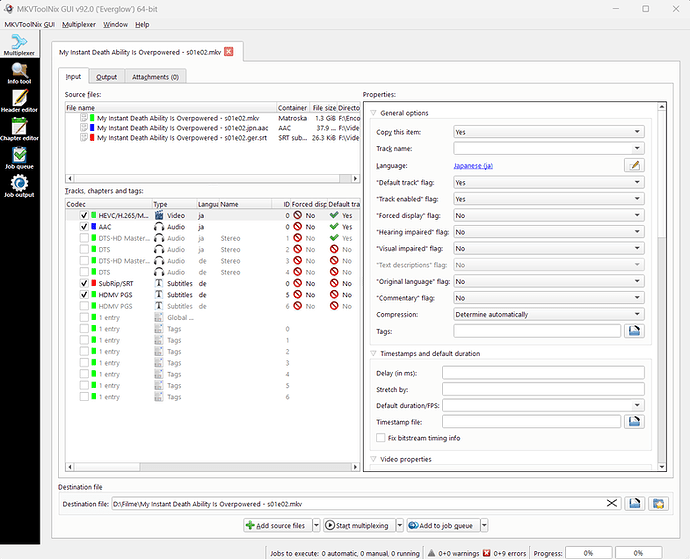Click the errors red status icon
690x559 pixels.
[487, 553]
